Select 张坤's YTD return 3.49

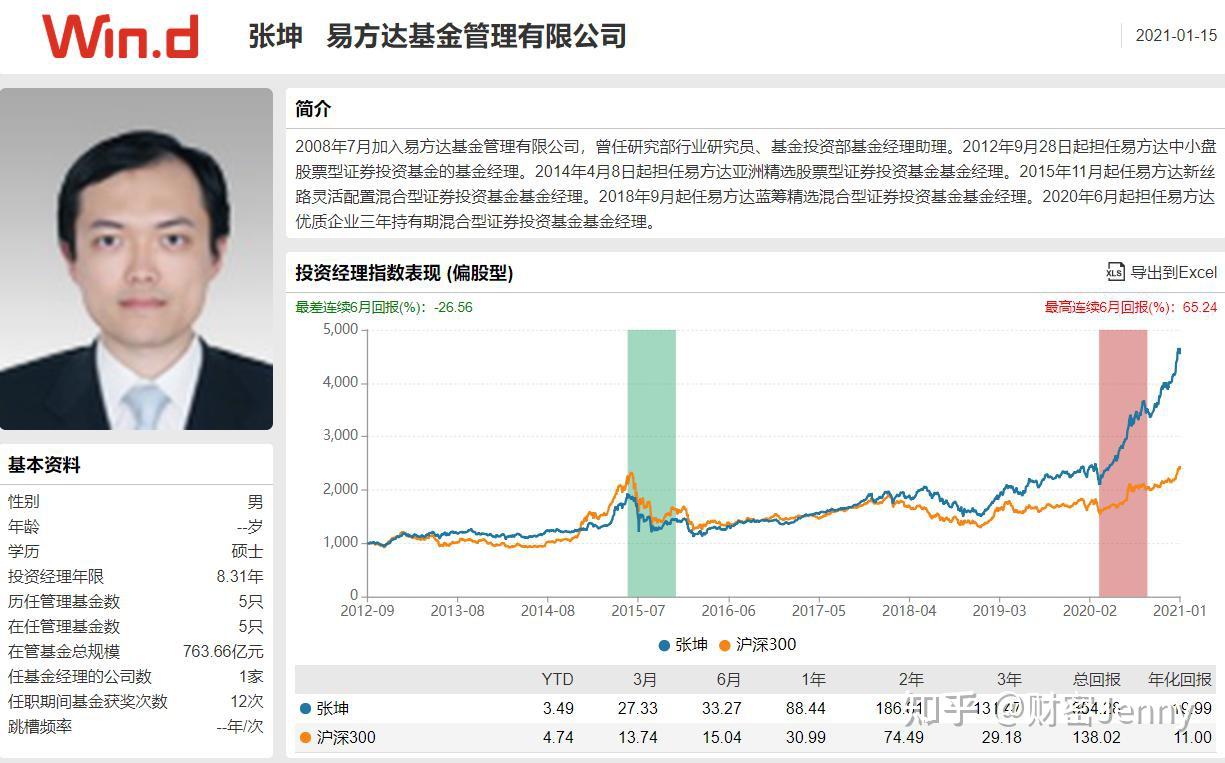tap(558, 708)
